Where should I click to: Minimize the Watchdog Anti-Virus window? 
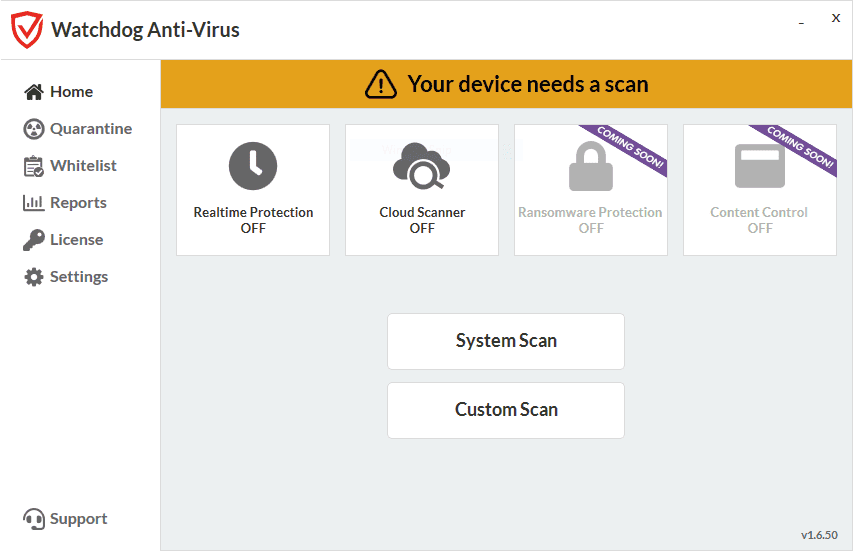coord(801,23)
